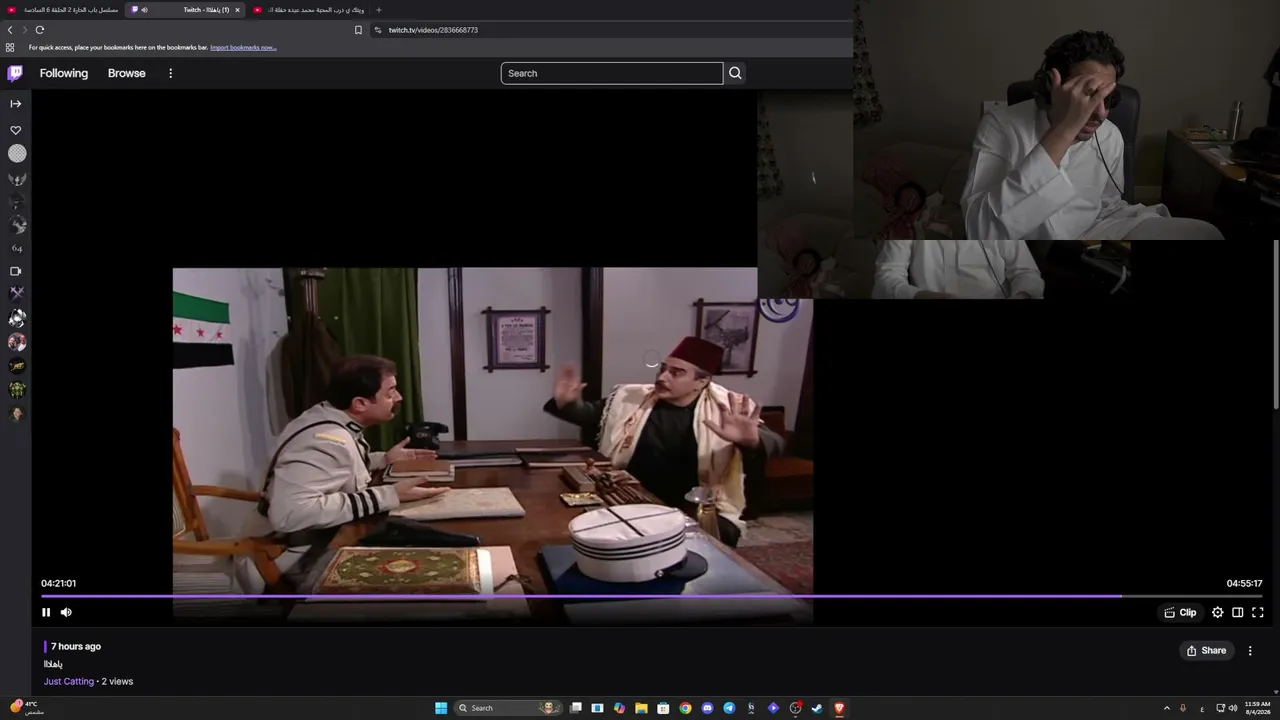1280x720 pixels.
Task: Open the Browse tab
Action: [127, 73]
